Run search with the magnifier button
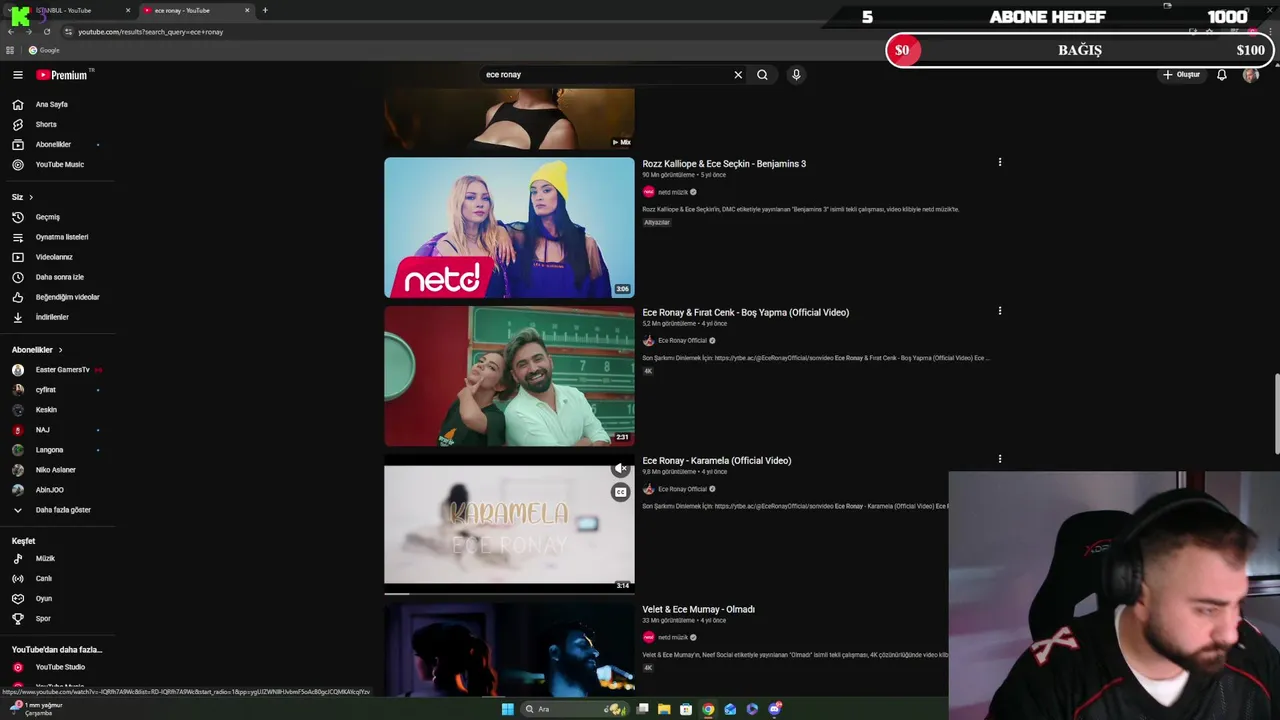1280x720 pixels. point(762,75)
